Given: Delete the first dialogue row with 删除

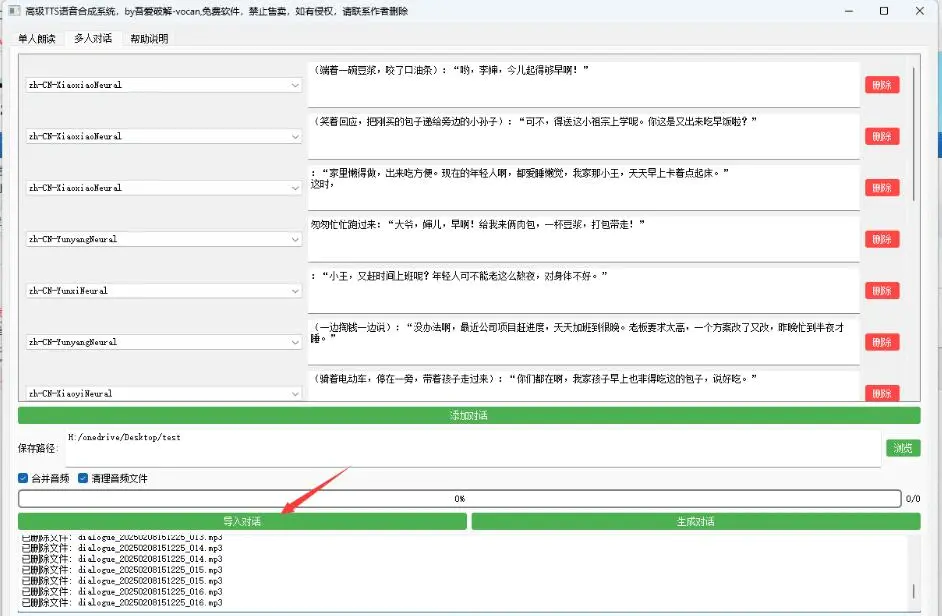Looking at the screenshot, I should click(x=881, y=85).
